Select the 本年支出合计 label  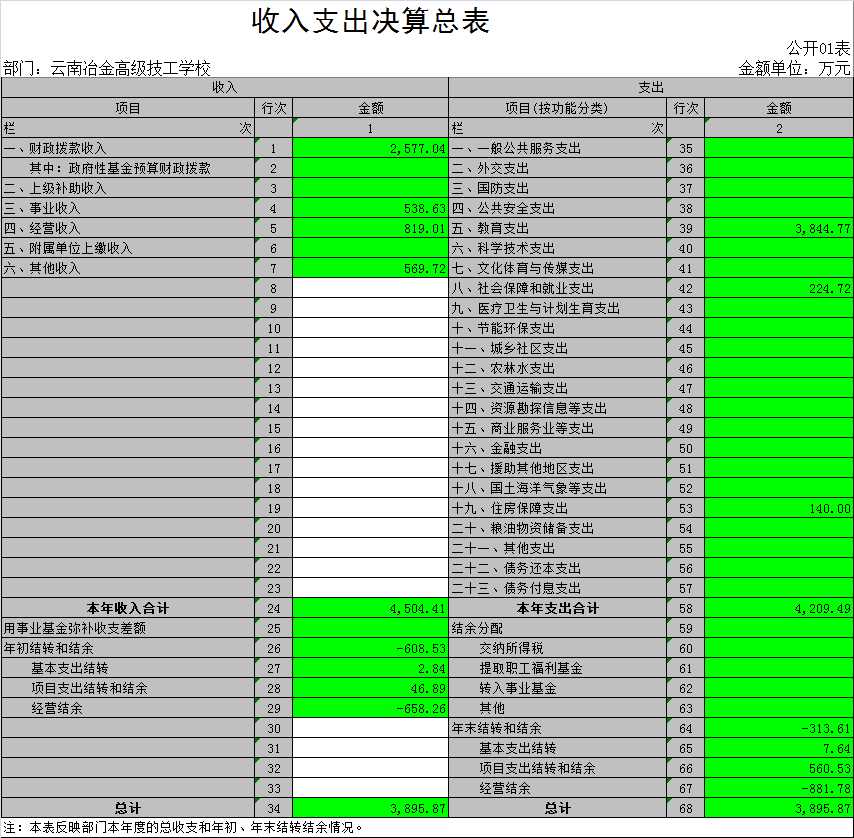(x=557, y=608)
